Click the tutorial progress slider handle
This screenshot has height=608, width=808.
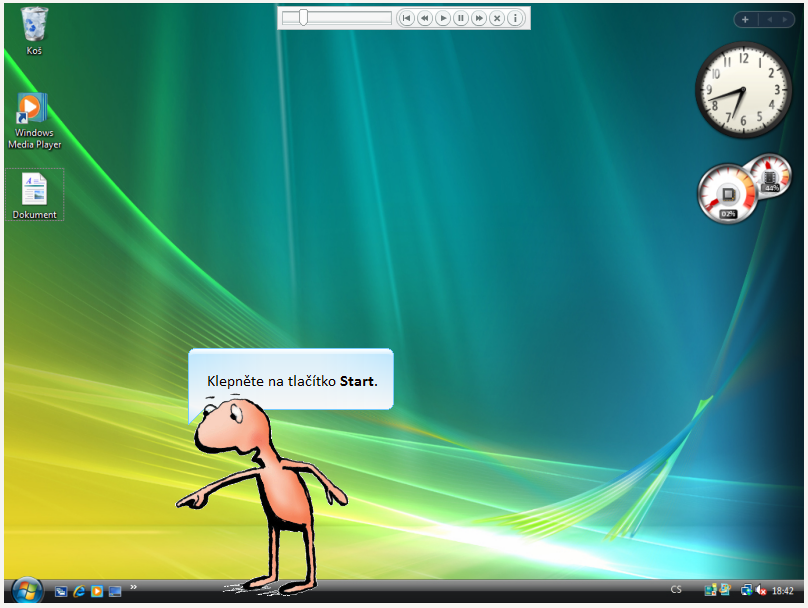tap(304, 18)
